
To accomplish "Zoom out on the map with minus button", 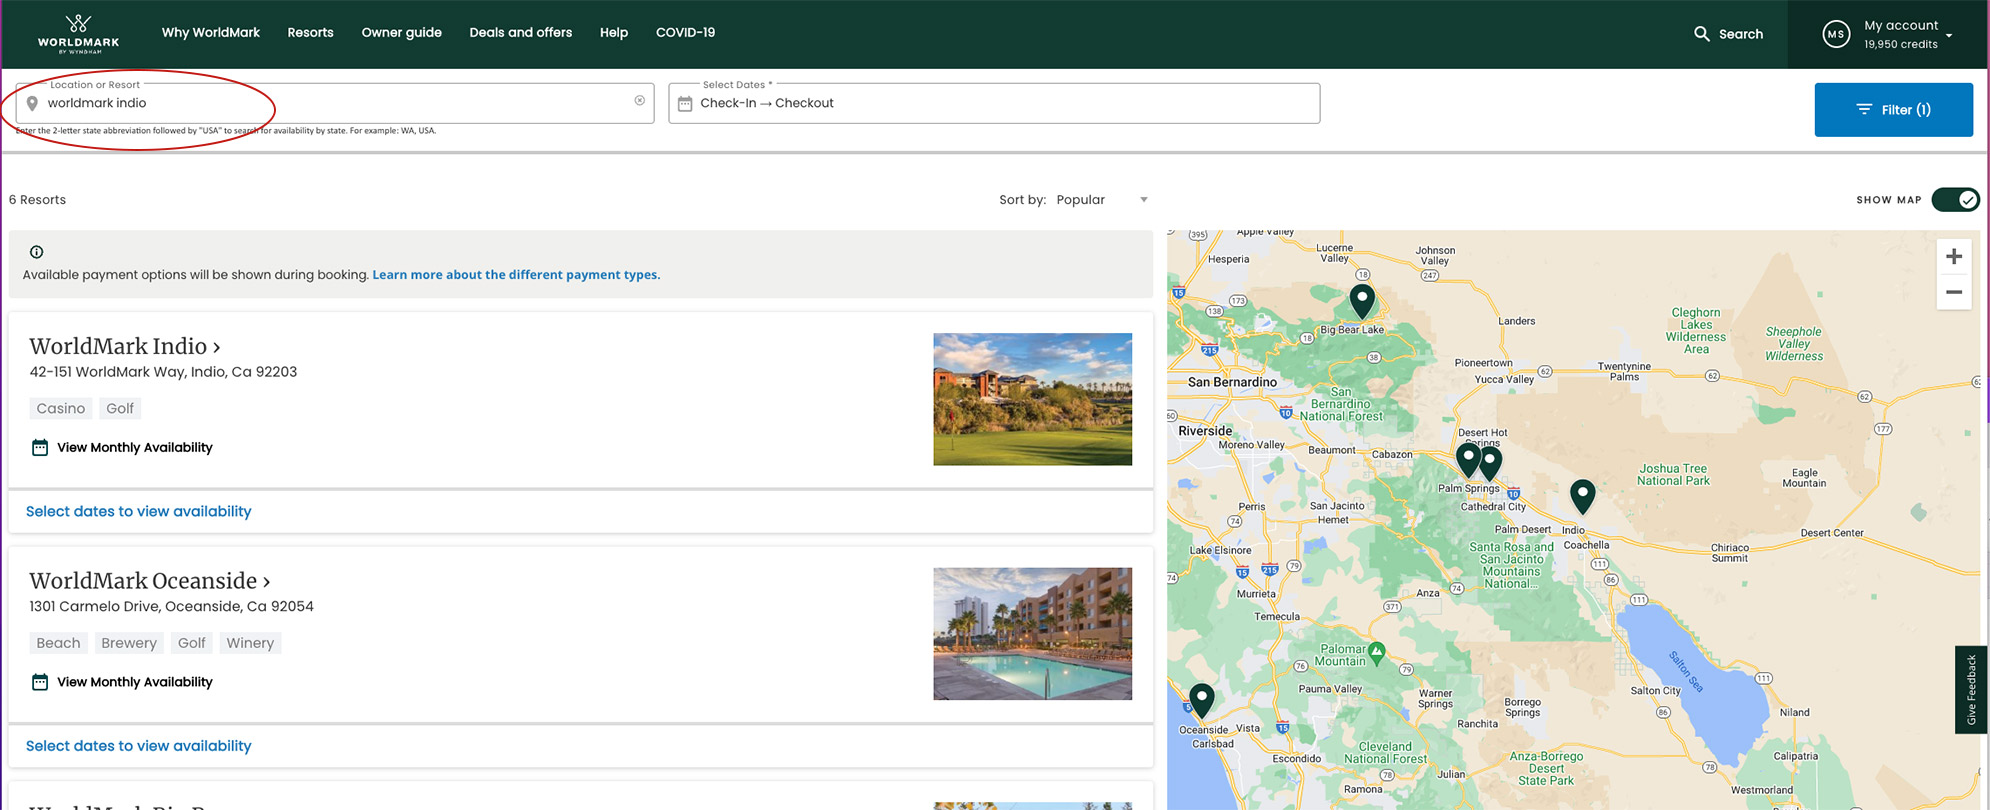I will coord(1953,292).
